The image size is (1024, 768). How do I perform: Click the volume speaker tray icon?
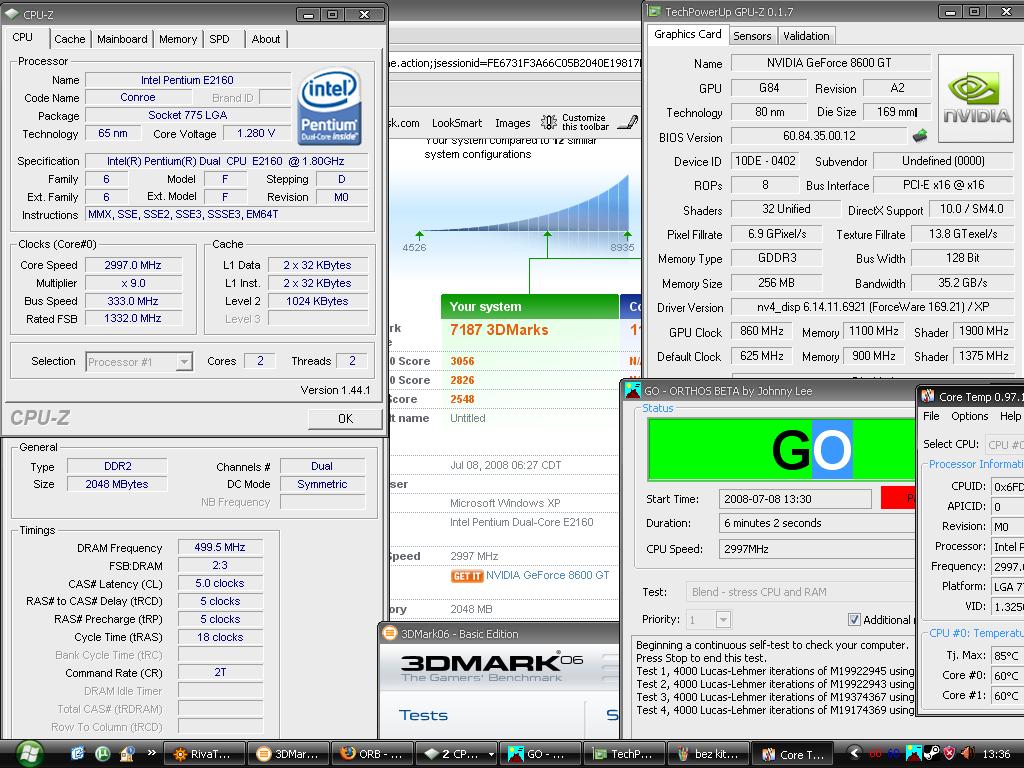click(967, 753)
